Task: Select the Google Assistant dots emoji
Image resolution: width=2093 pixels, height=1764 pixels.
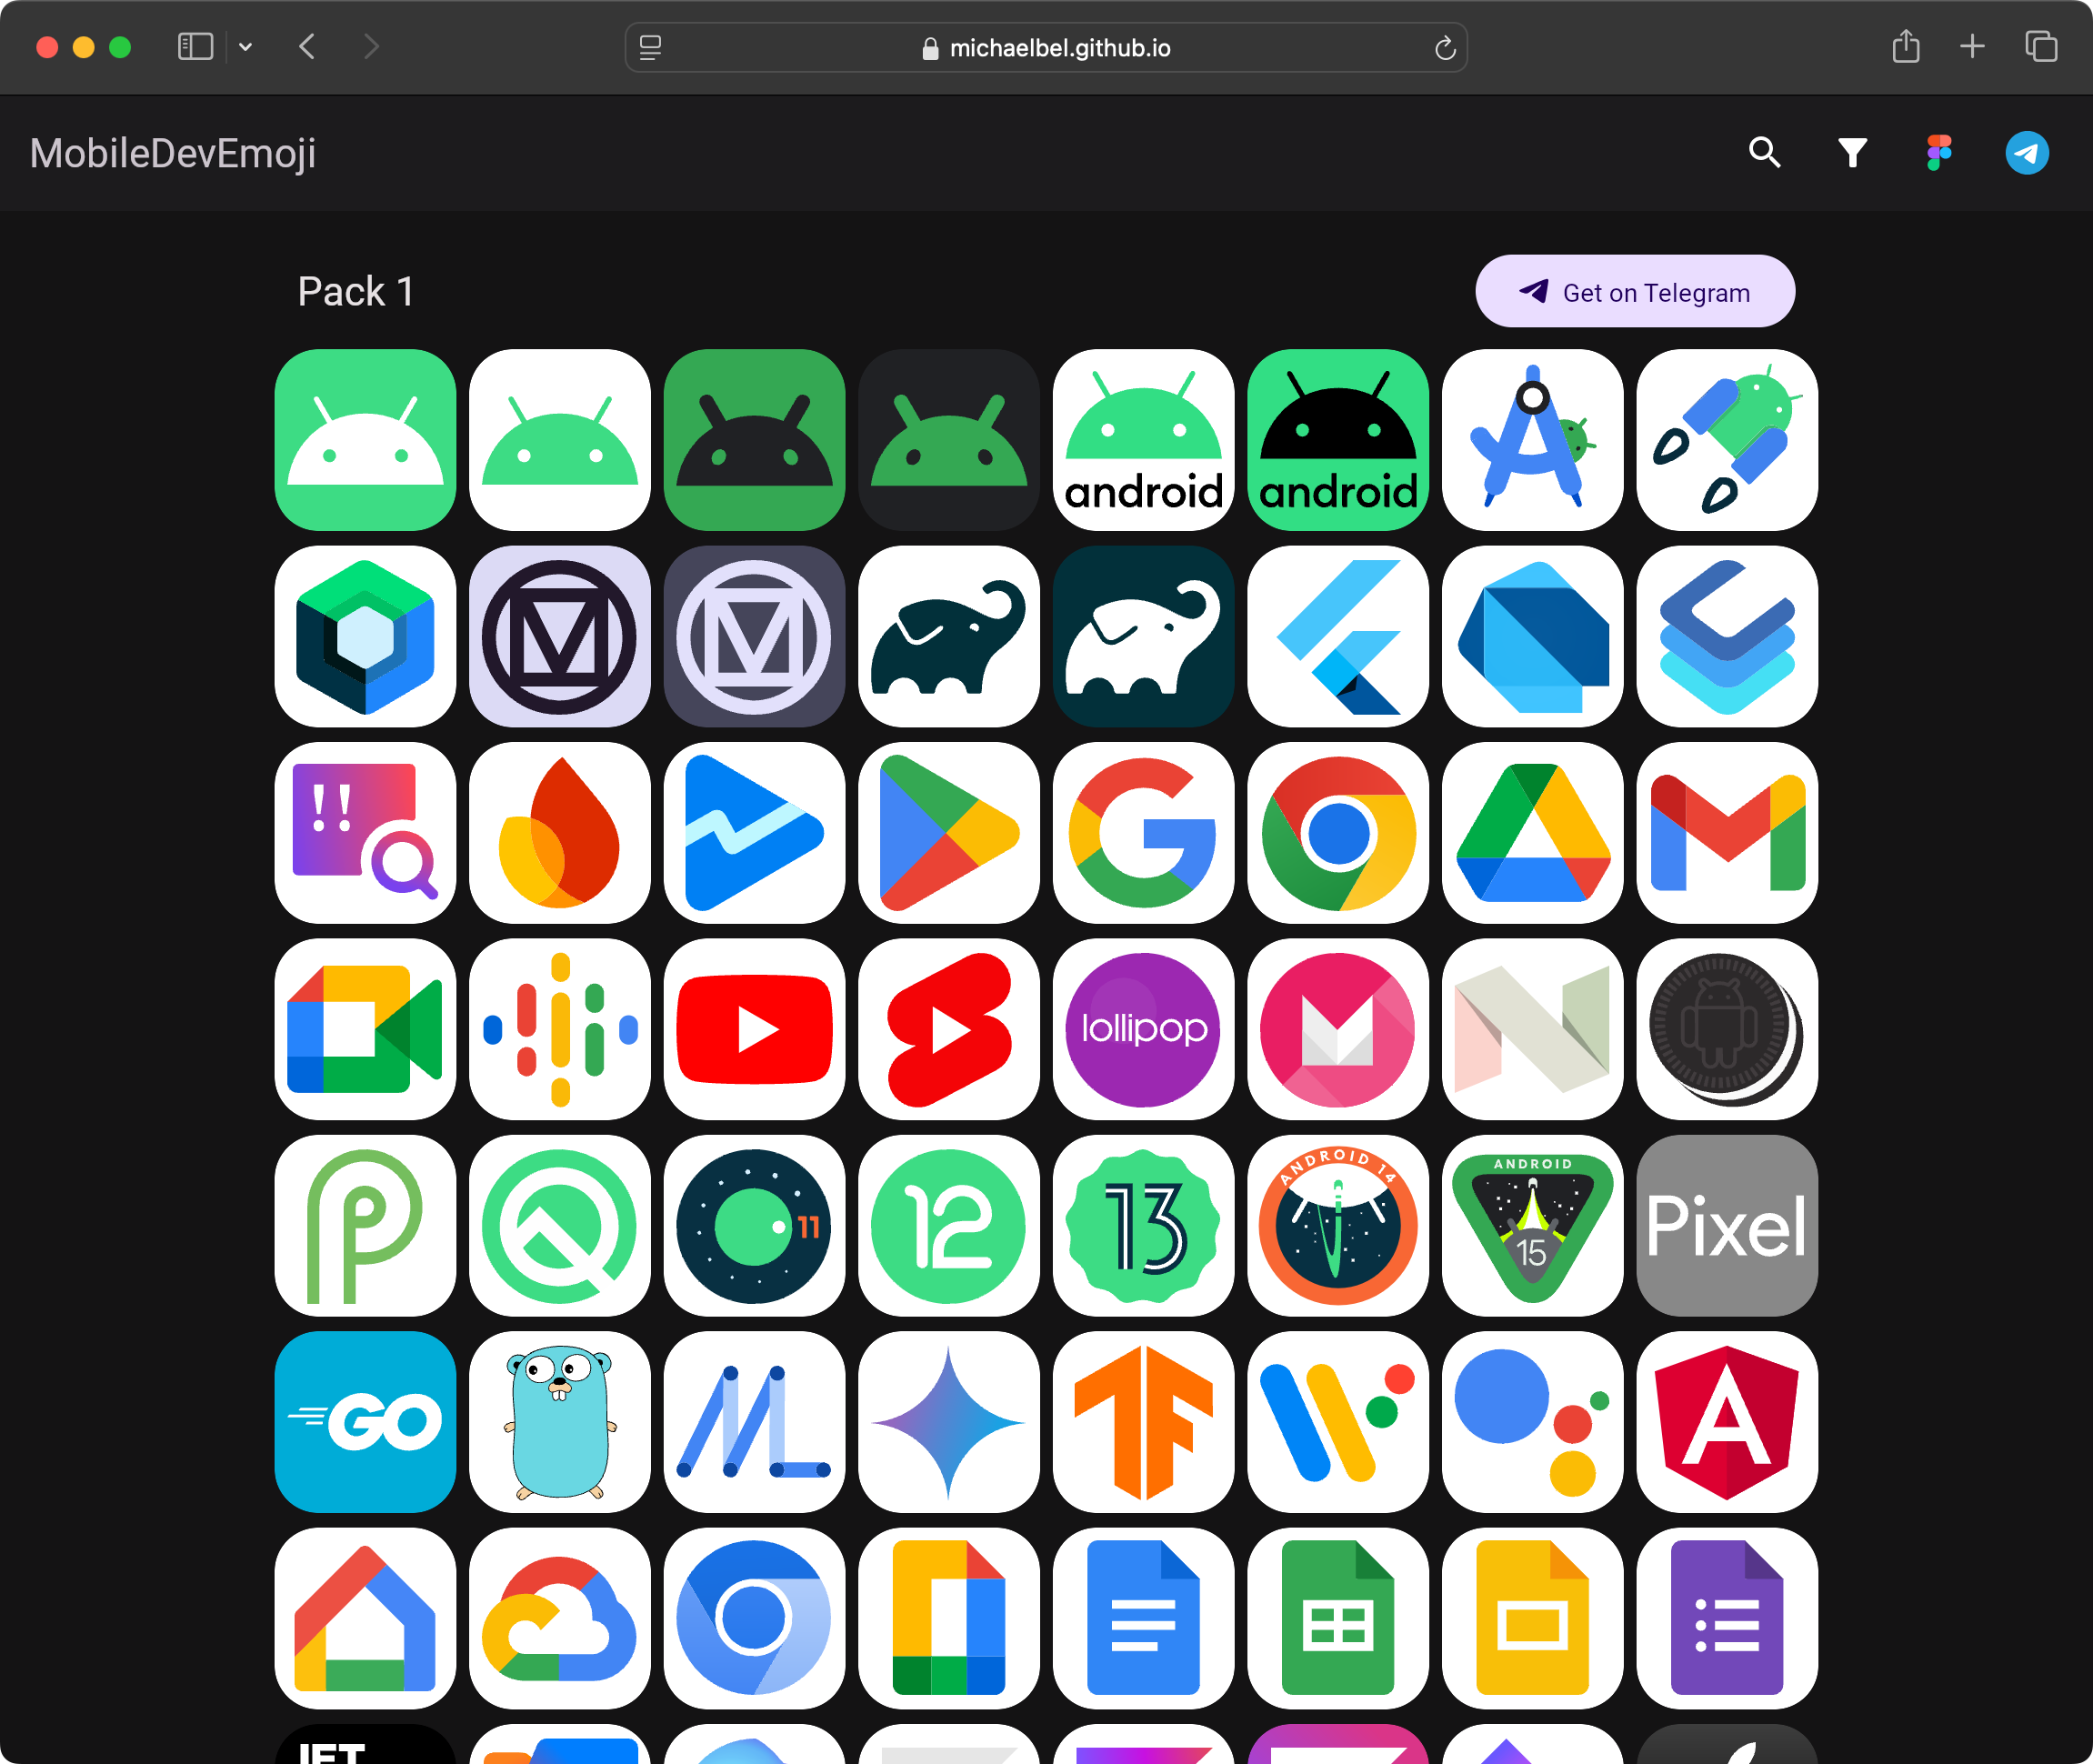Action: click(1533, 1422)
